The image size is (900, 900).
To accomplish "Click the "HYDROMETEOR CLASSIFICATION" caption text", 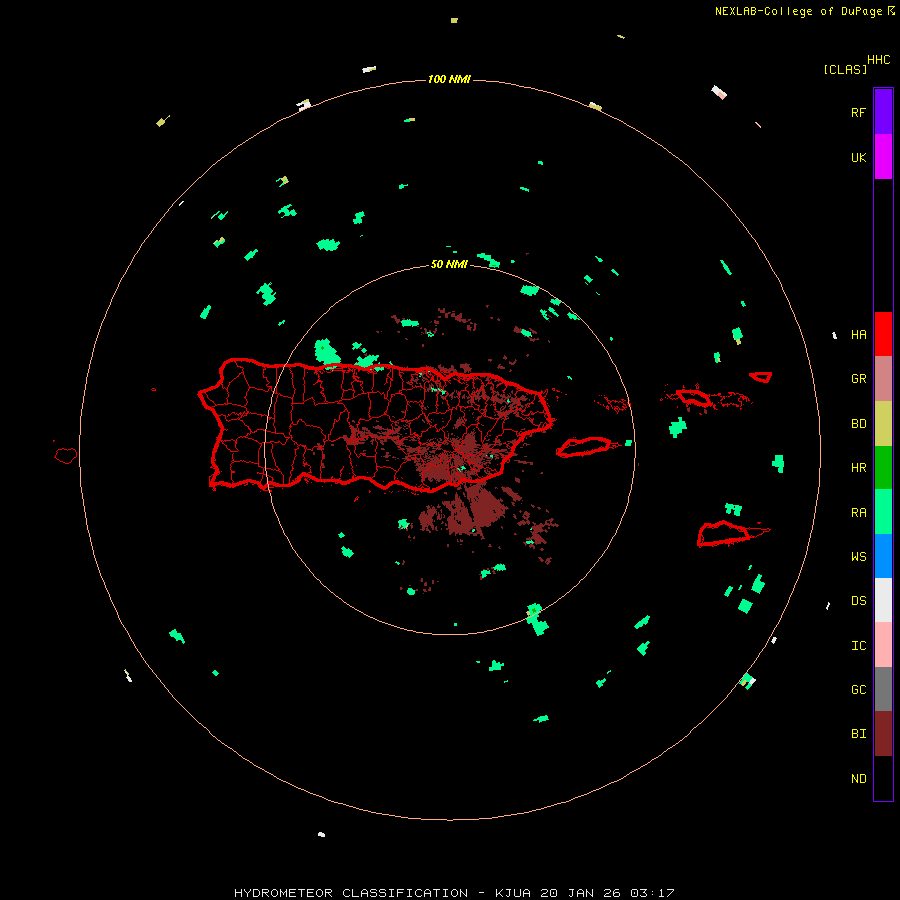I will click(351, 893).
